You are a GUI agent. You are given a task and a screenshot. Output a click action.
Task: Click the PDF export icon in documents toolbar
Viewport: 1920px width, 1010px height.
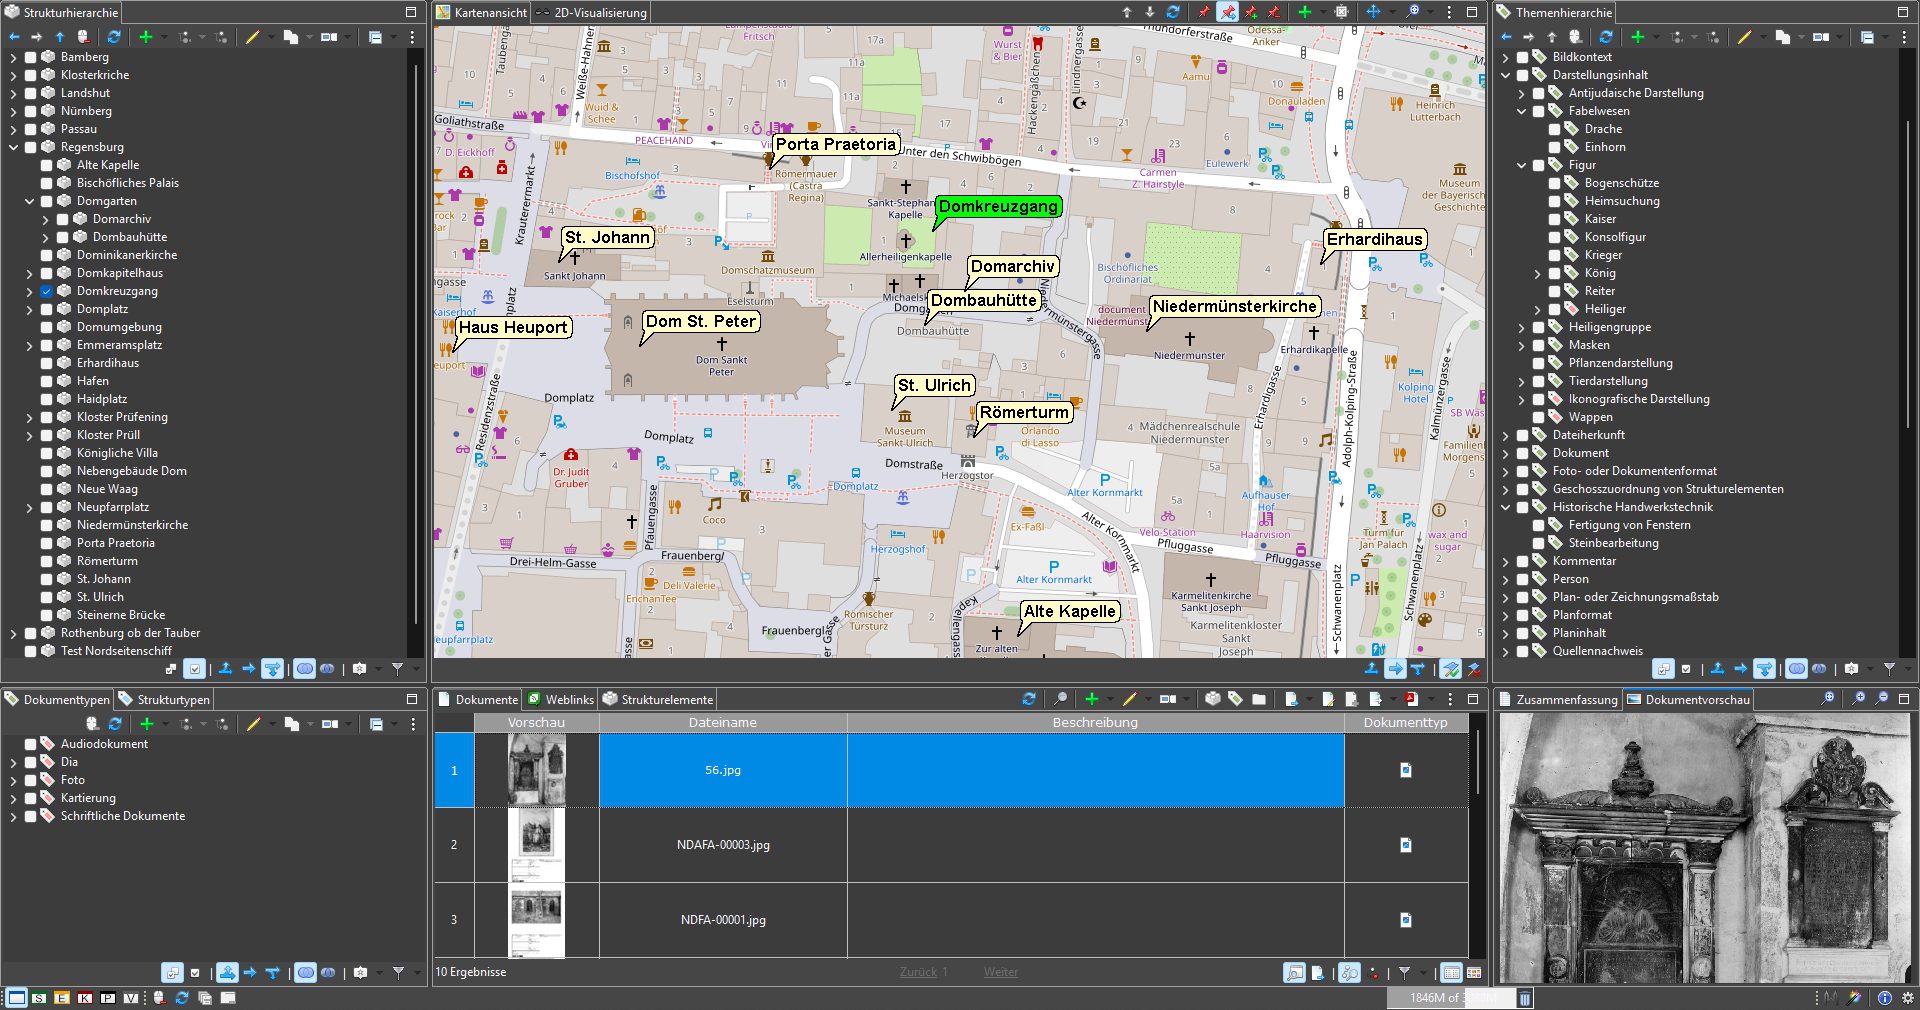[1411, 699]
